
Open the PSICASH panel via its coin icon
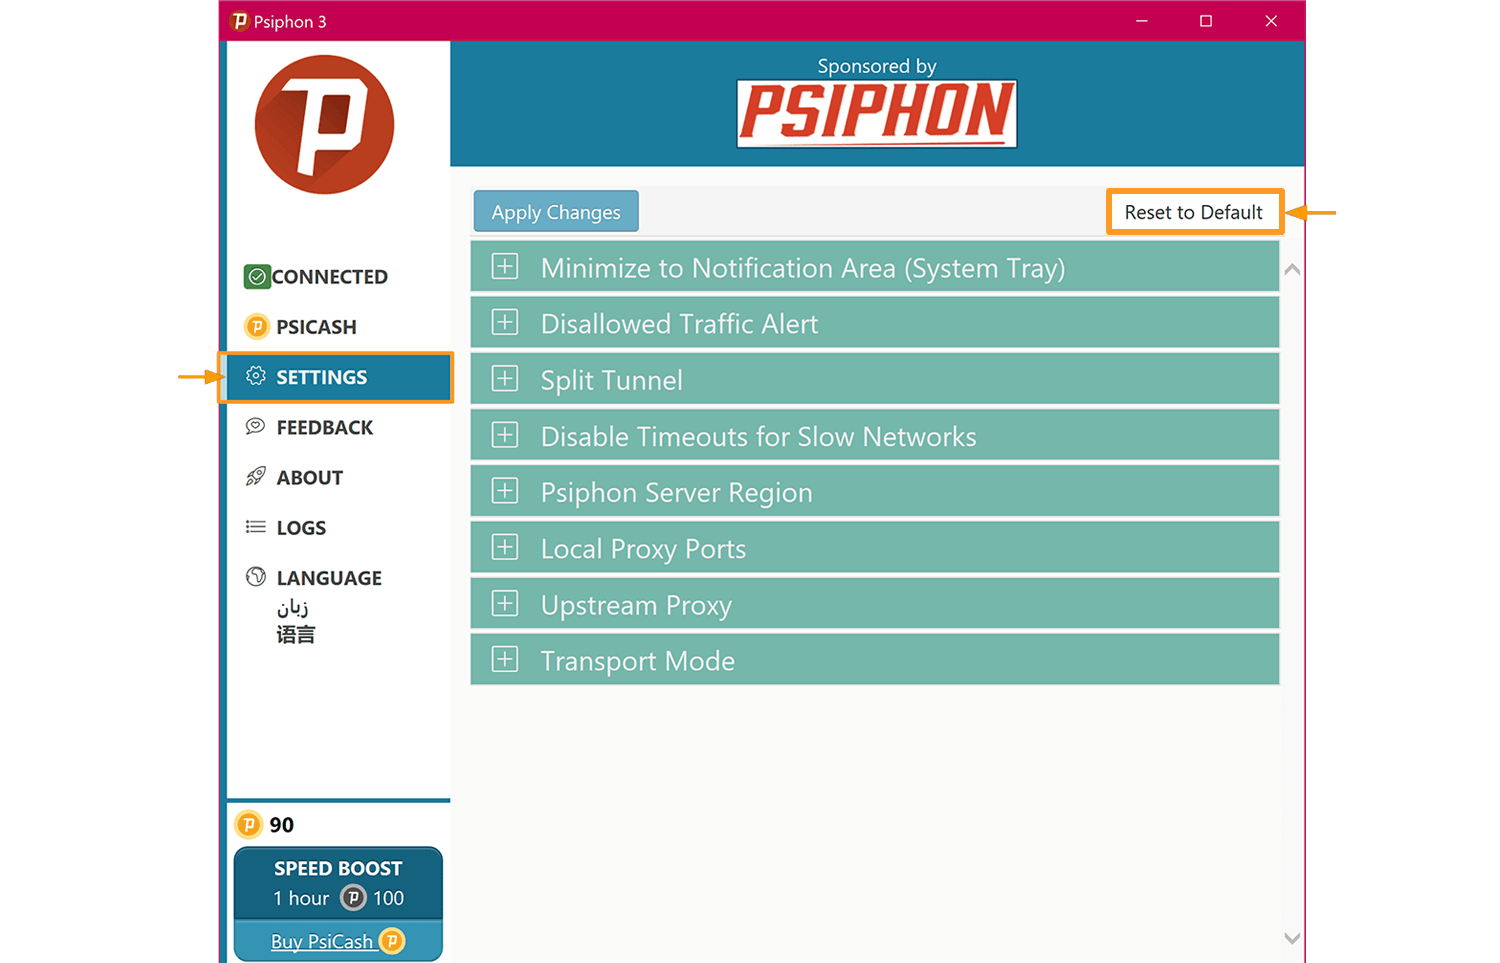pyautogui.click(x=256, y=326)
